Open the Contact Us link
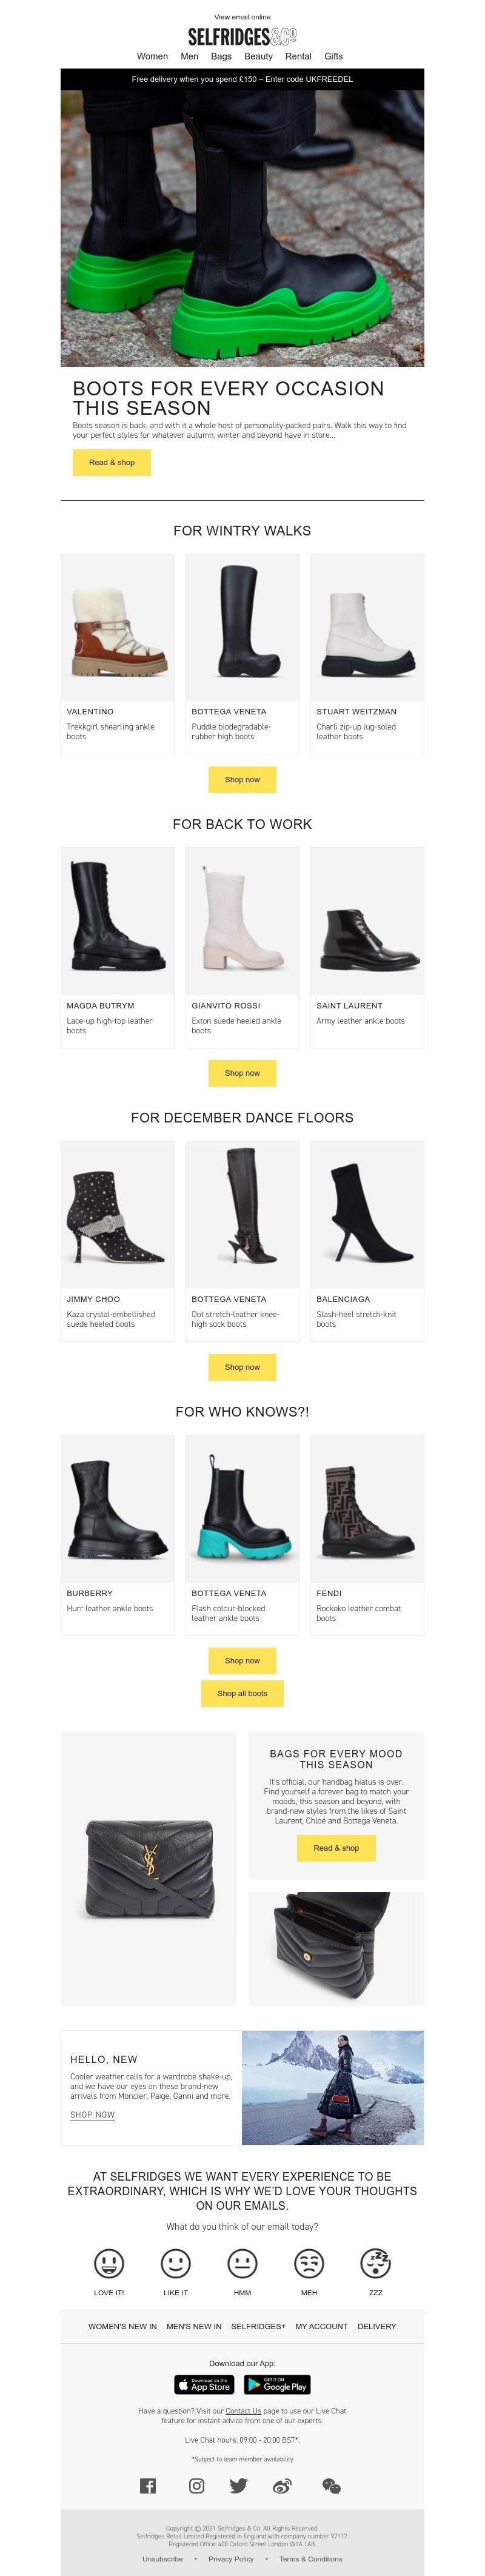The height and width of the screenshot is (2576, 485). pyautogui.click(x=243, y=2411)
